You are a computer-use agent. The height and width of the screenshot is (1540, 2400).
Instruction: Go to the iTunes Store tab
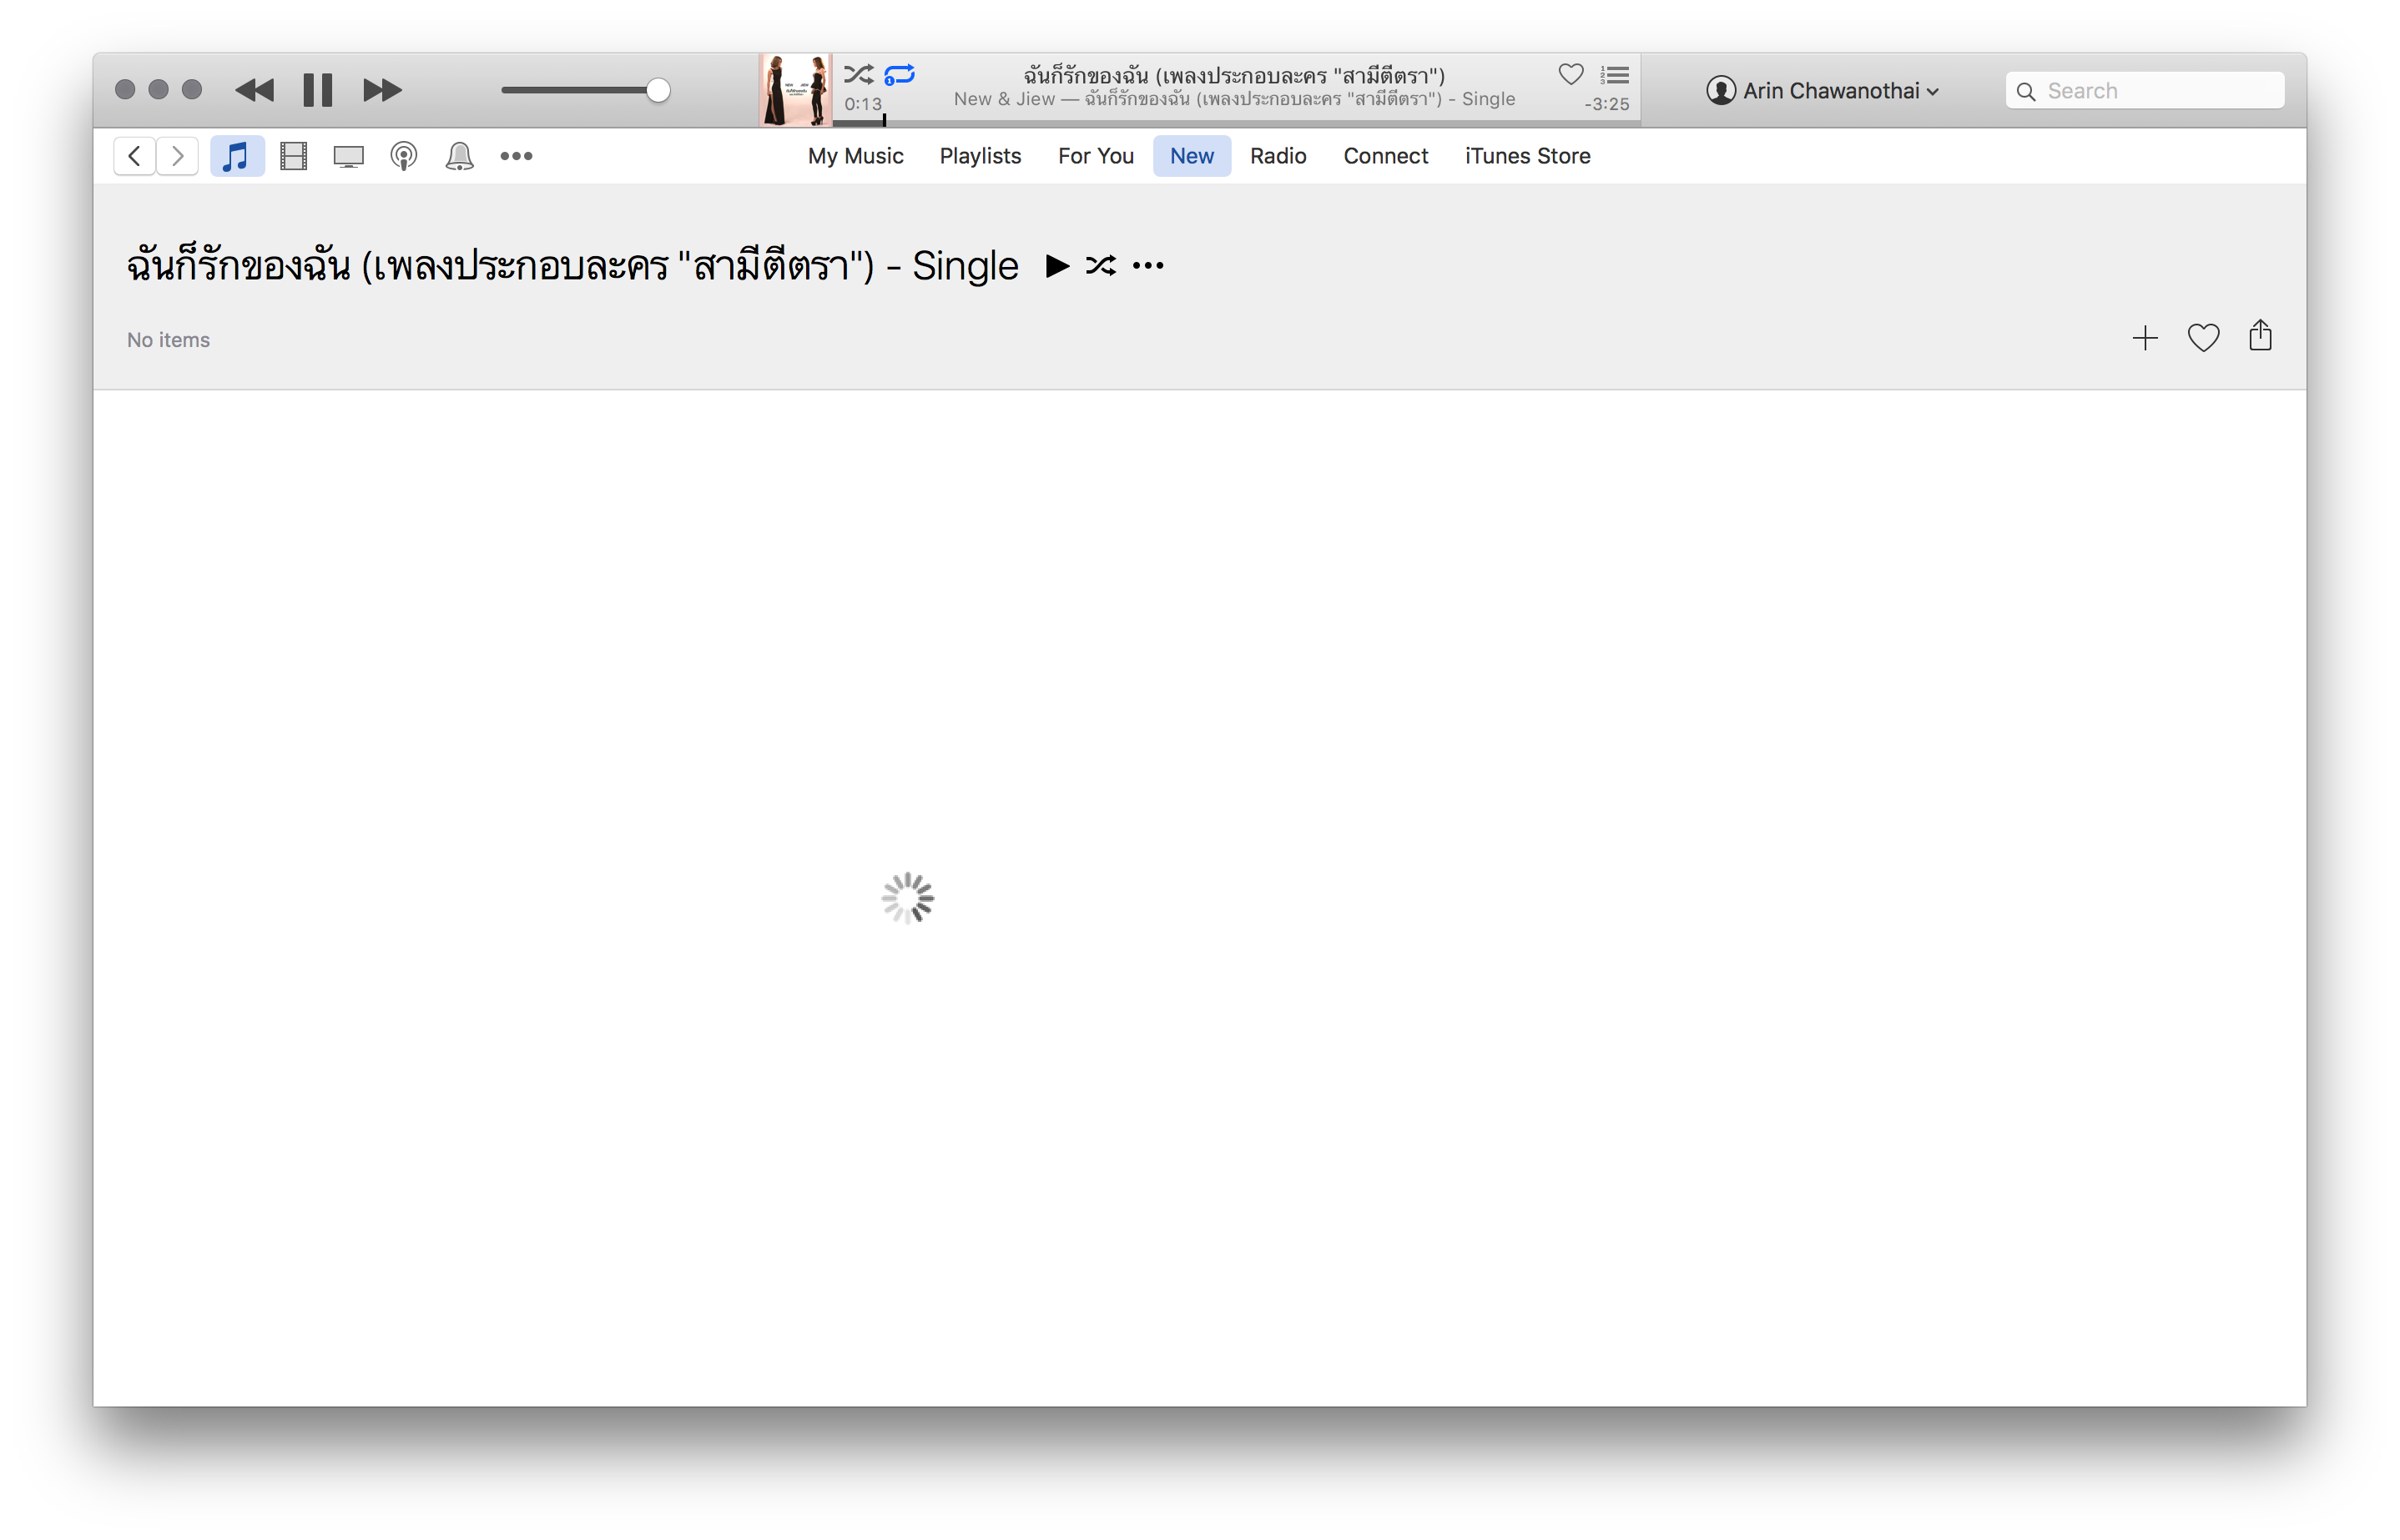click(1527, 156)
